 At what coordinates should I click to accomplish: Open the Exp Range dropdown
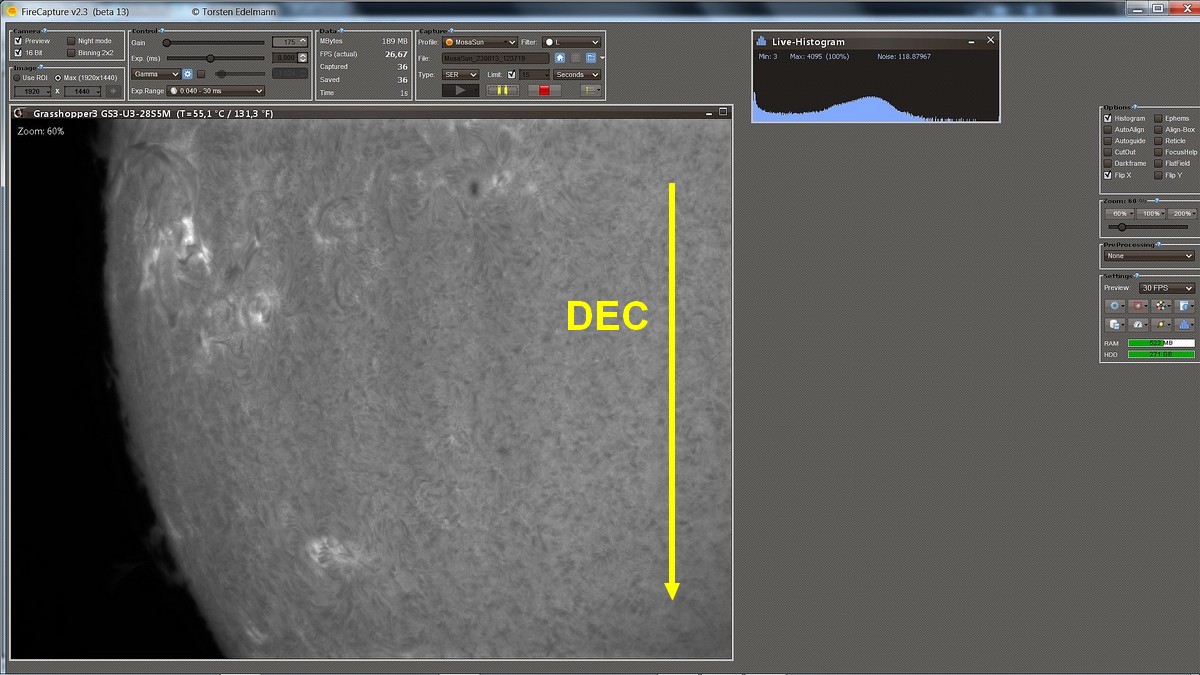pos(216,91)
